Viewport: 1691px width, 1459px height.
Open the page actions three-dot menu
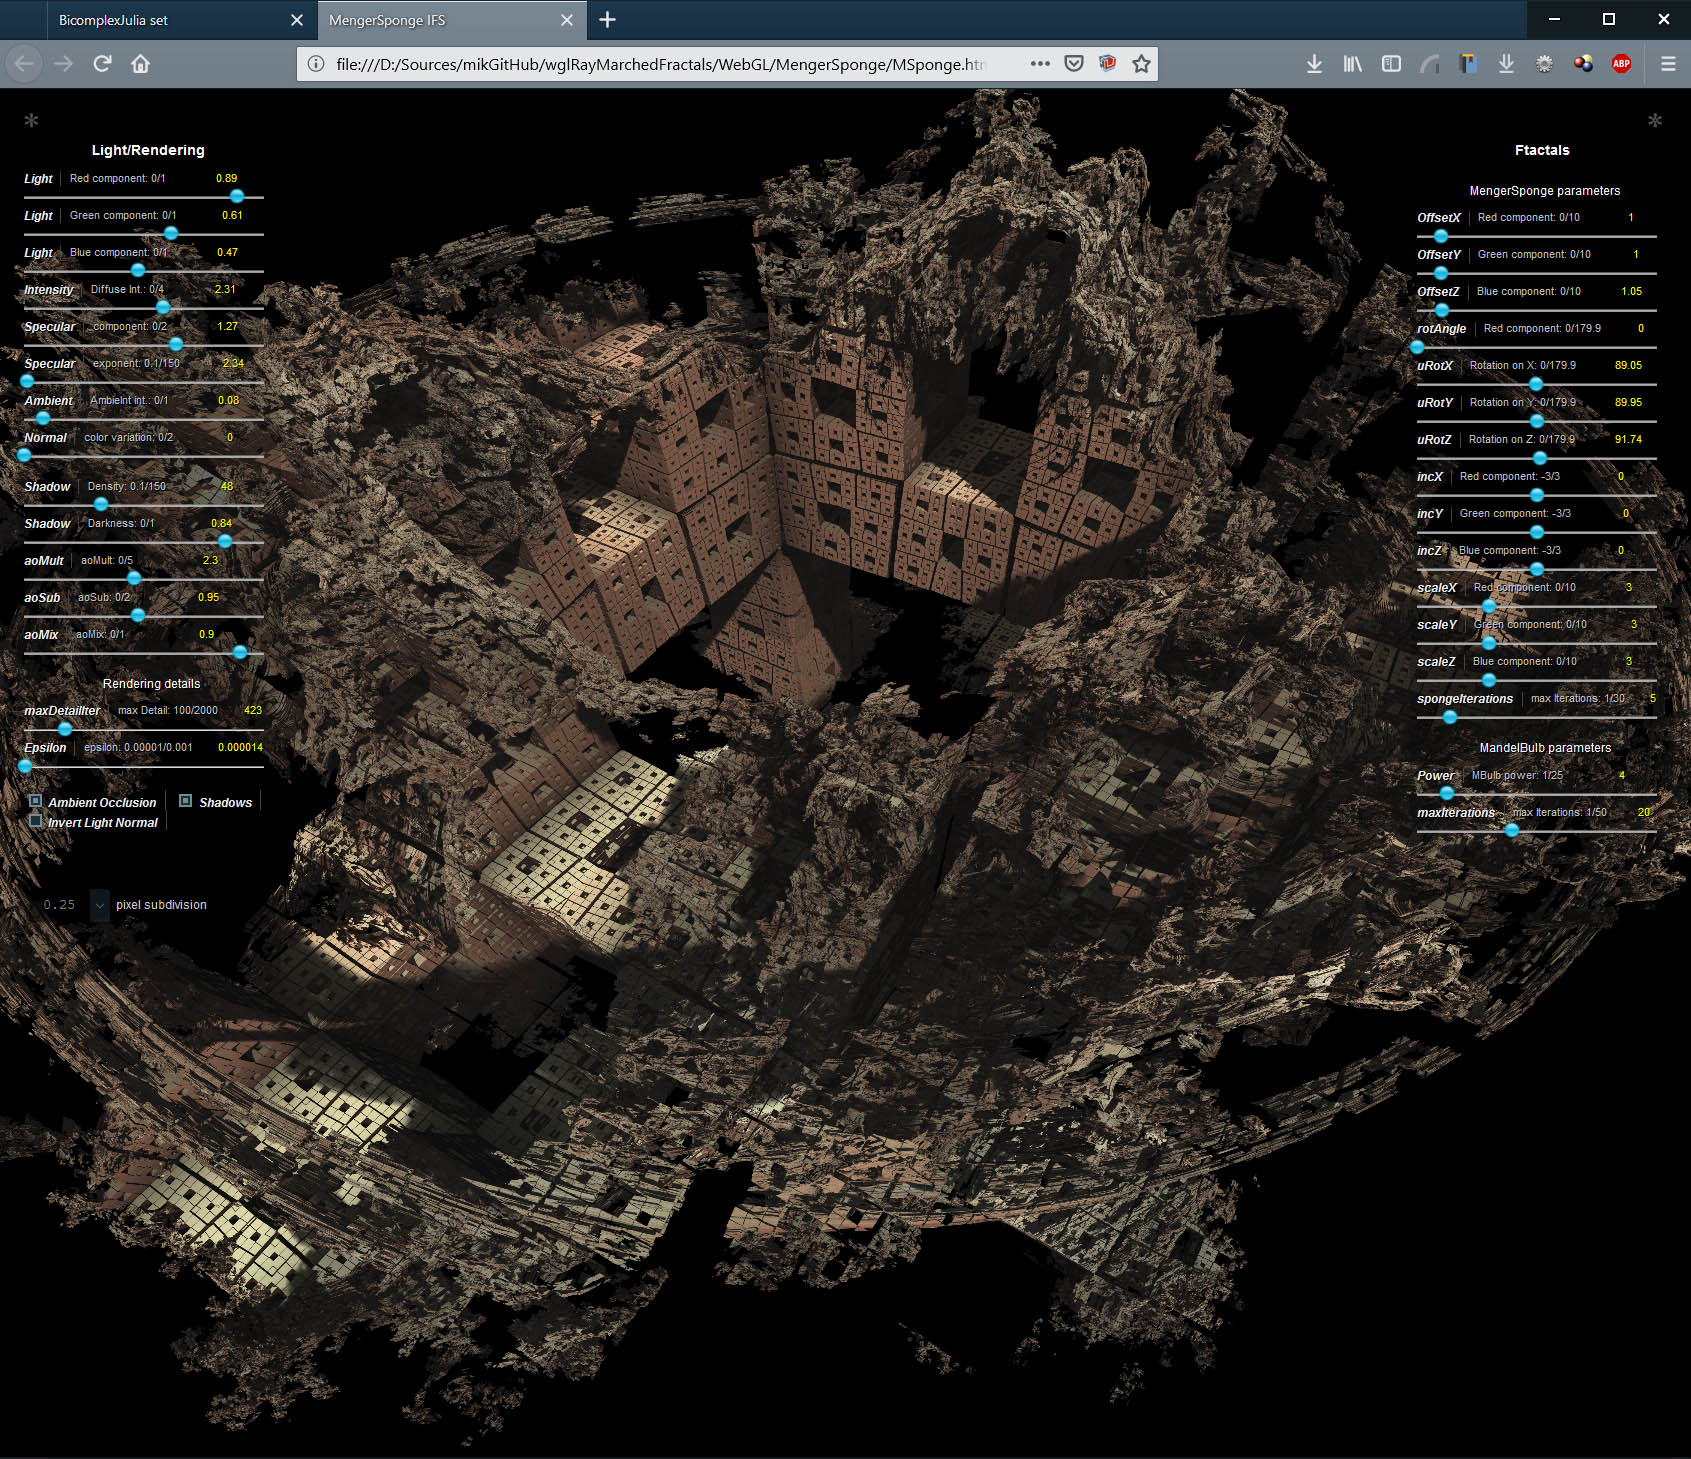1040,64
